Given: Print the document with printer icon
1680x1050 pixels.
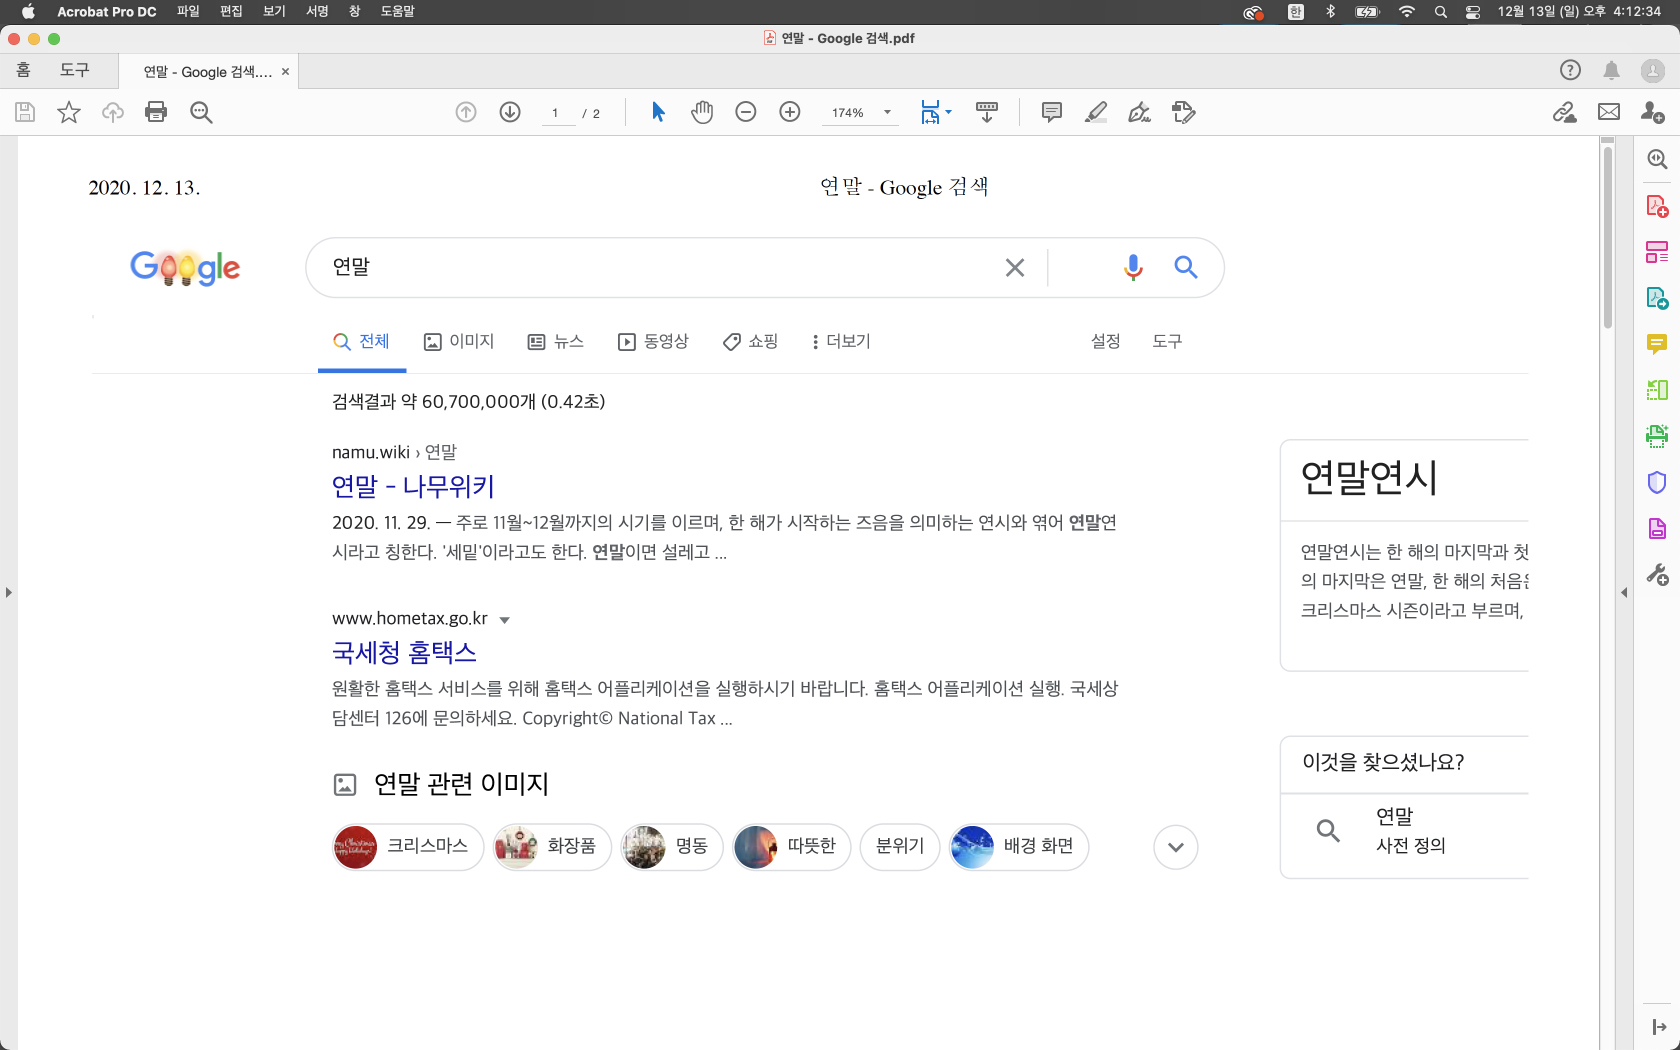Looking at the screenshot, I should click(156, 112).
